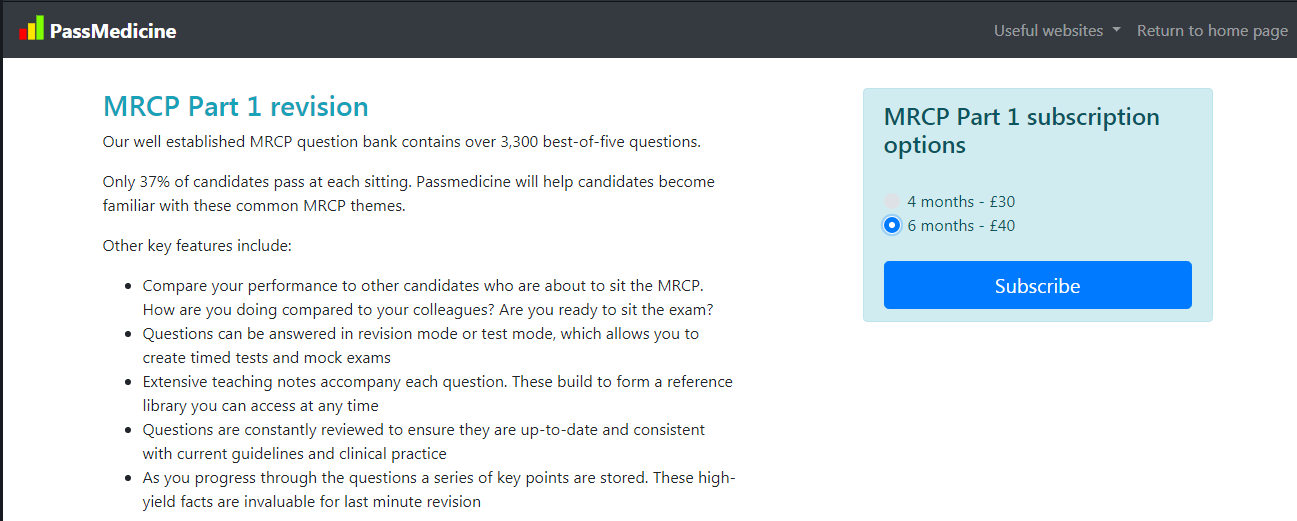Click the 'MRCP Part 1 revision' heading
The image size is (1297, 521).
(x=236, y=106)
